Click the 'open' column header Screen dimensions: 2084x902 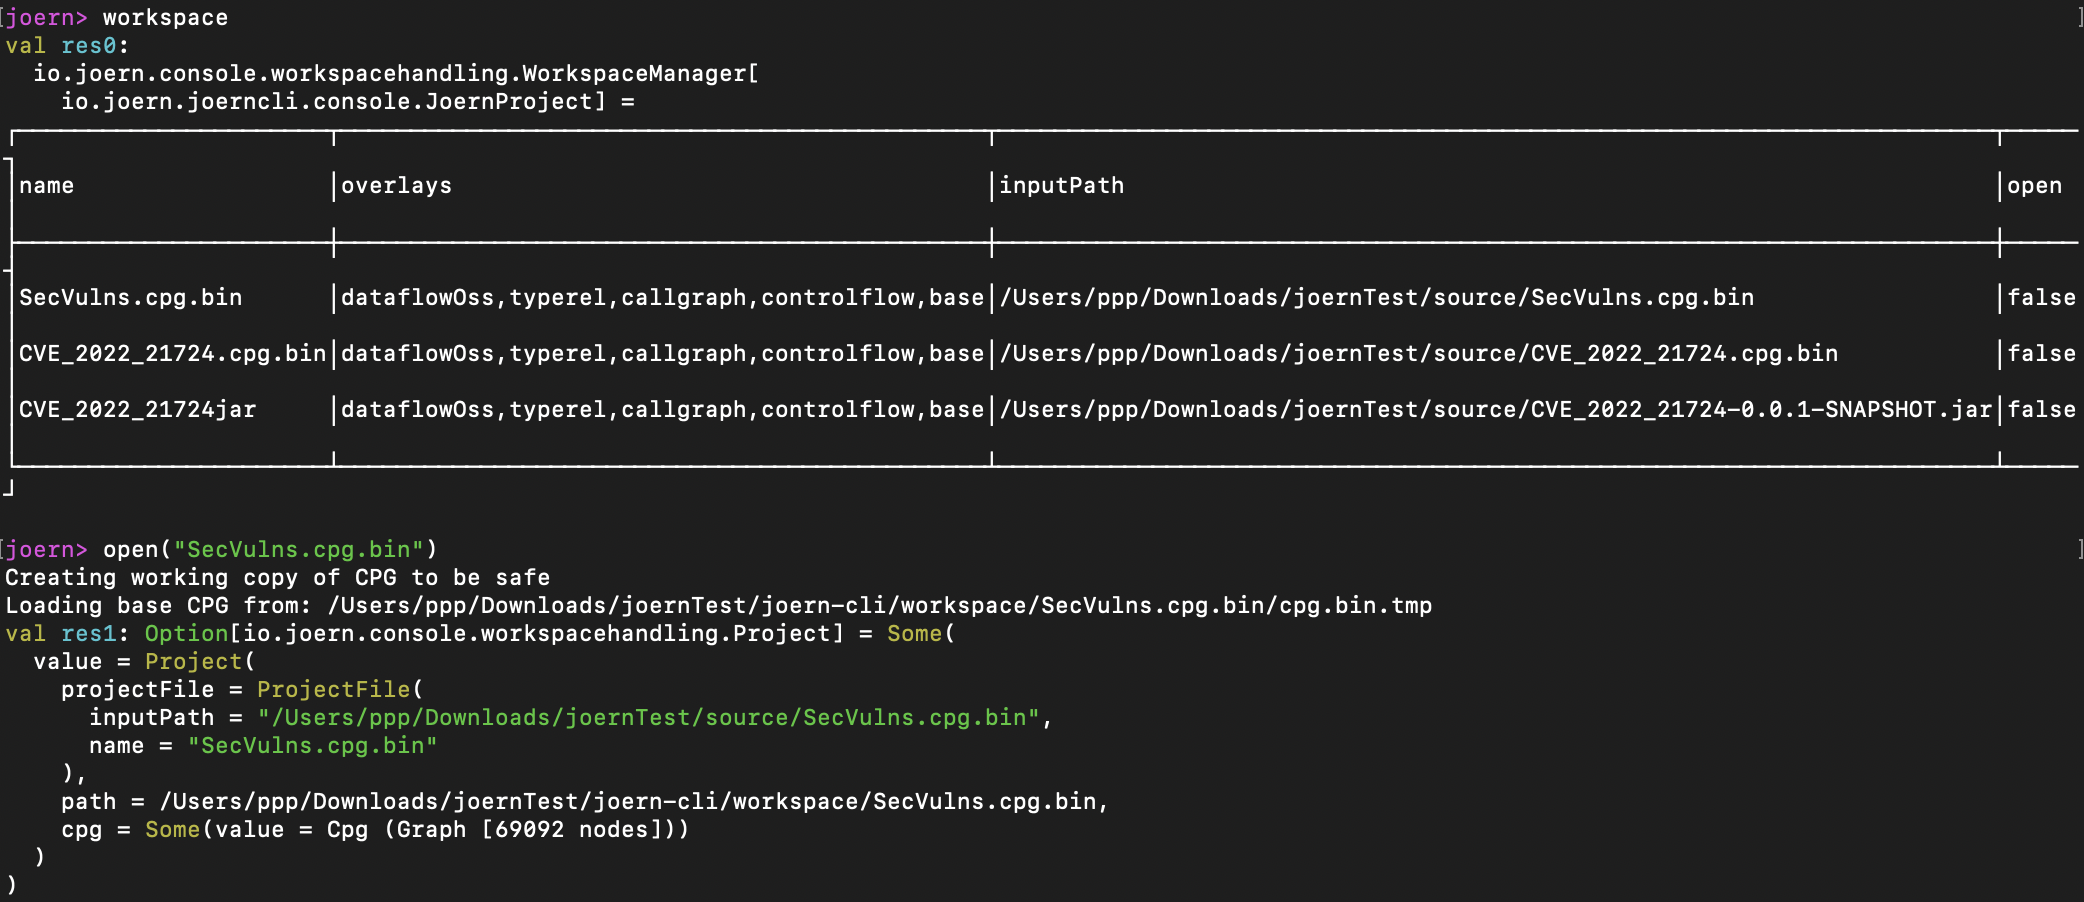tap(2034, 186)
